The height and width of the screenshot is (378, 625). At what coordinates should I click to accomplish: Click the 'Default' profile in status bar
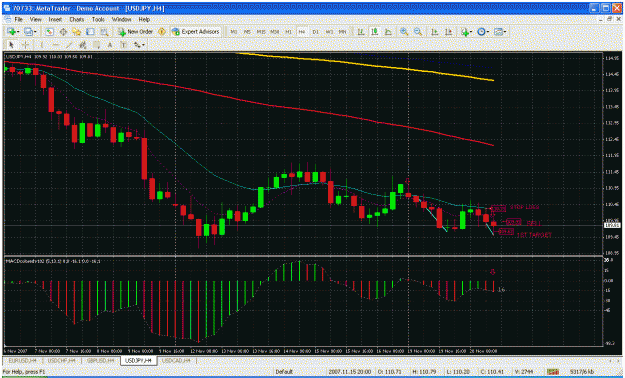pyautogui.click(x=284, y=372)
